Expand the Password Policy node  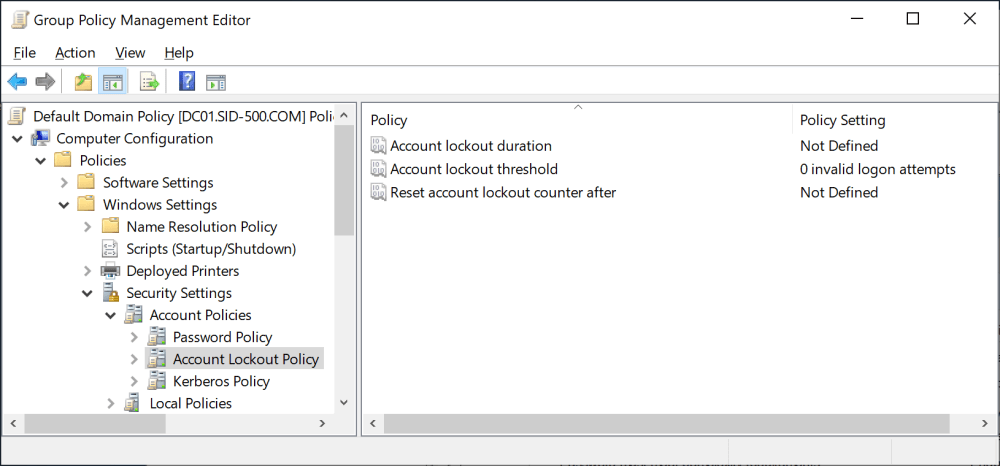click(x=134, y=337)
